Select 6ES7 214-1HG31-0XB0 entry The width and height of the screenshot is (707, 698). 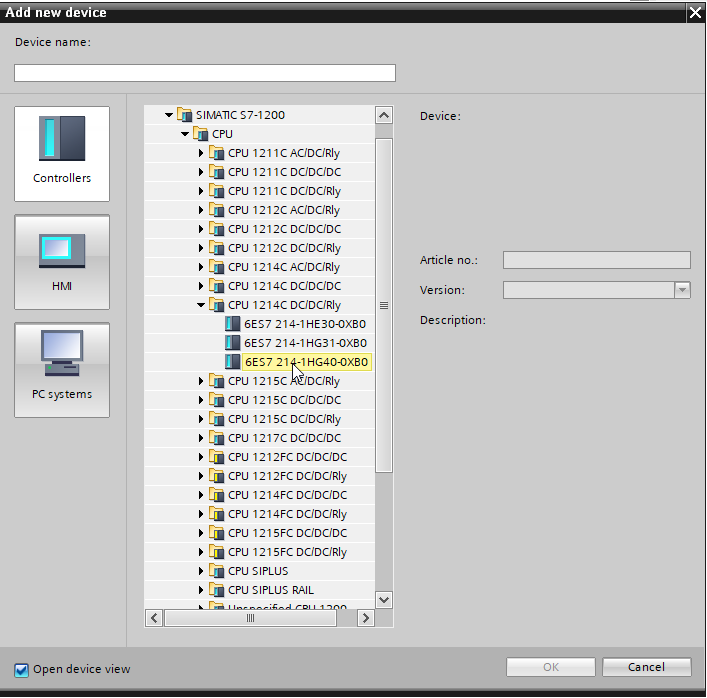(305, 343)
